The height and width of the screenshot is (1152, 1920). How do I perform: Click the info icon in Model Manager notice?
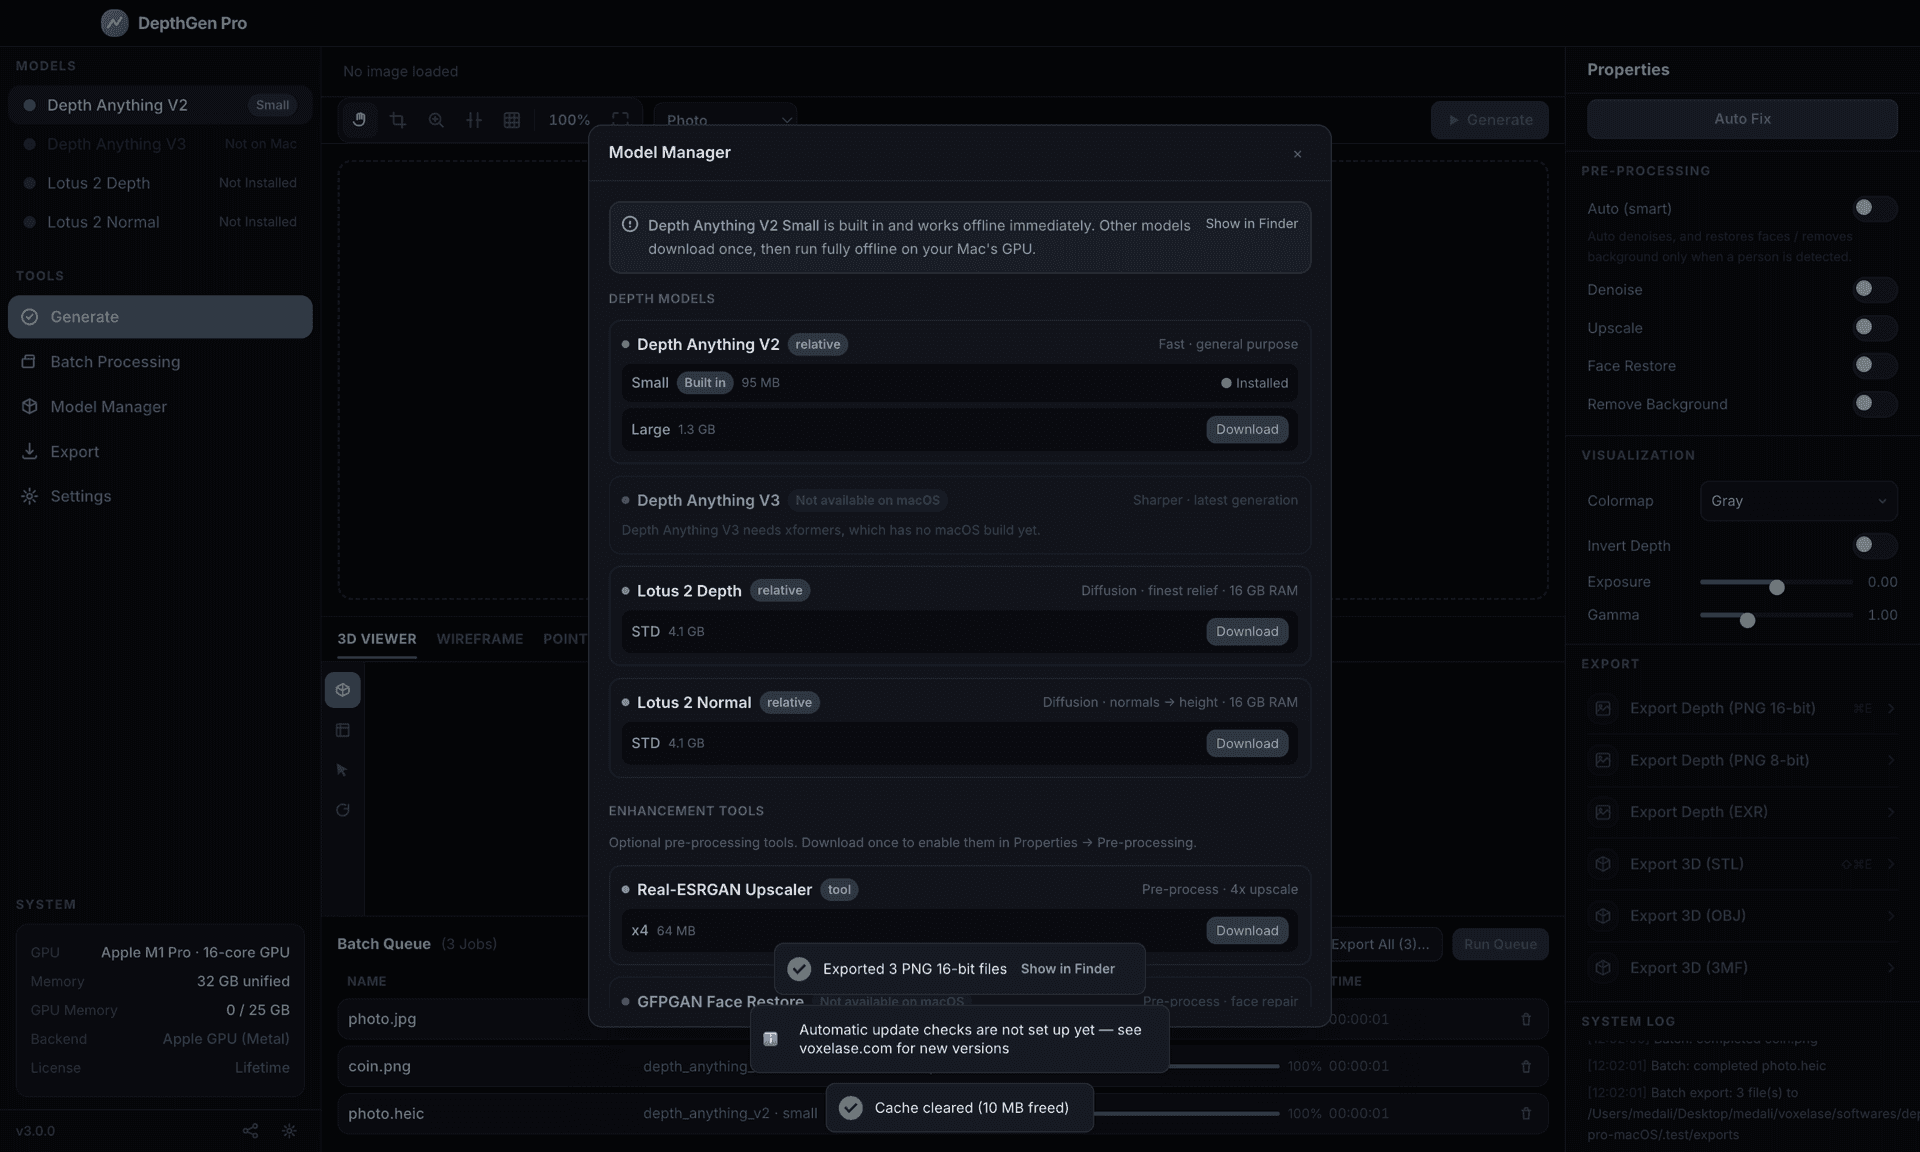tap(630, 224)
